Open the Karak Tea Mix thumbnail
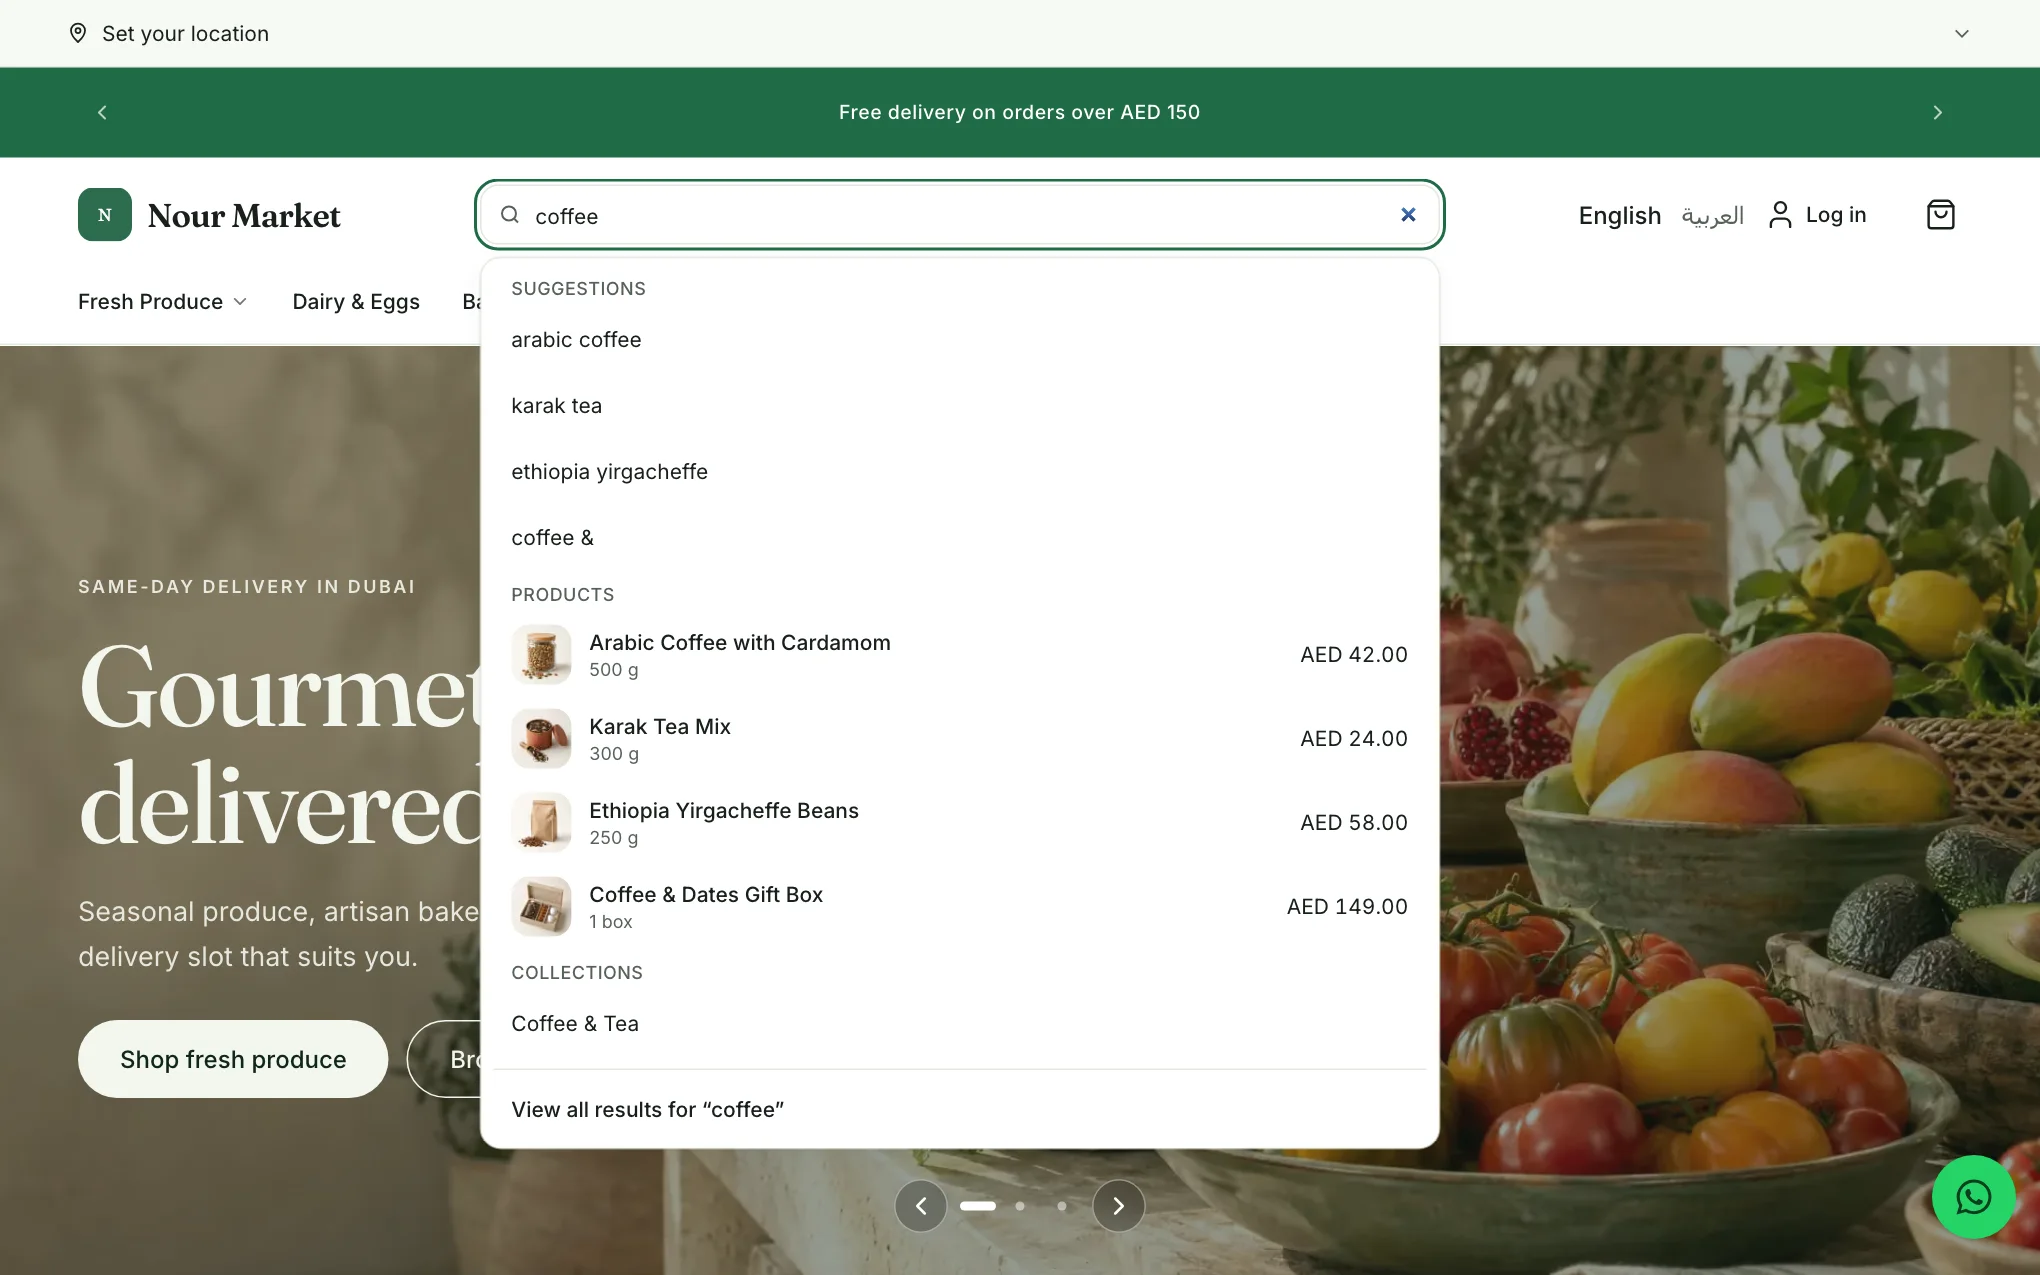This screenshot has height=1275, width=2040. click(x=541, y=739)
